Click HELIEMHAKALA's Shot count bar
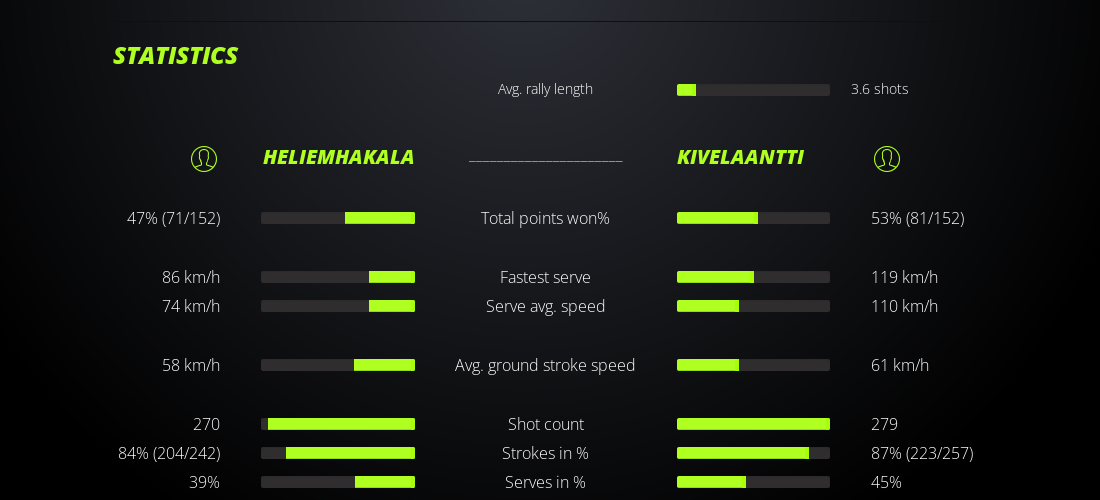 (338, 424)
